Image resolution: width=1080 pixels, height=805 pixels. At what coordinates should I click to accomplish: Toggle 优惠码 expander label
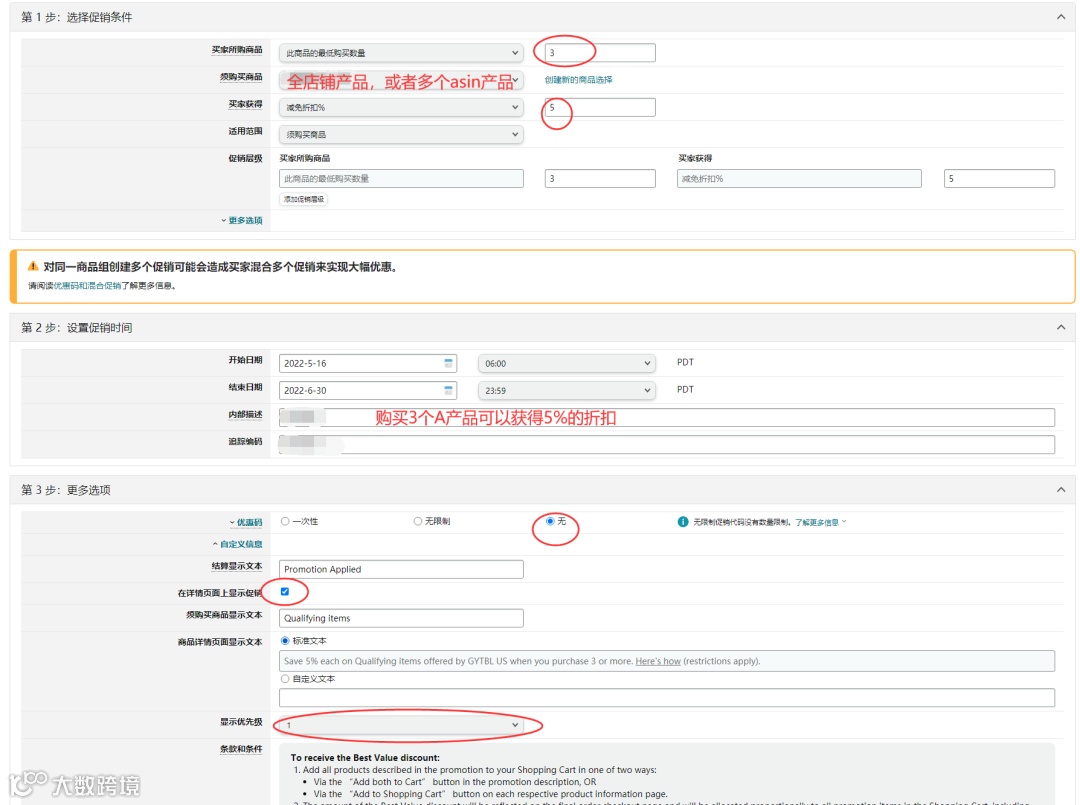[247, 523]
